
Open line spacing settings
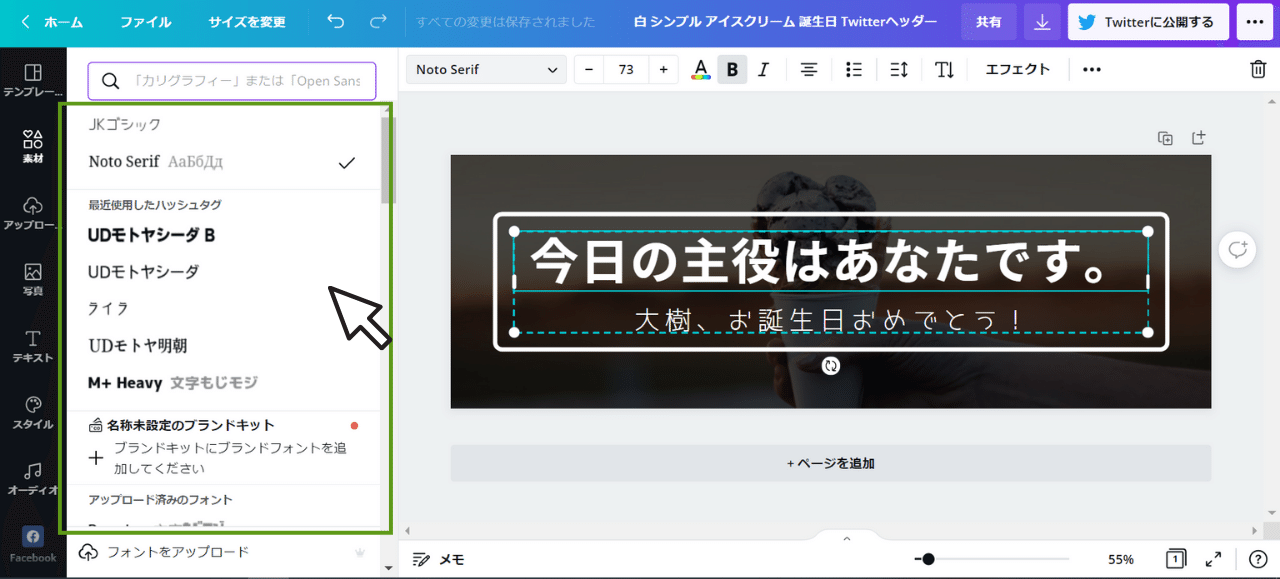point(899,69)
